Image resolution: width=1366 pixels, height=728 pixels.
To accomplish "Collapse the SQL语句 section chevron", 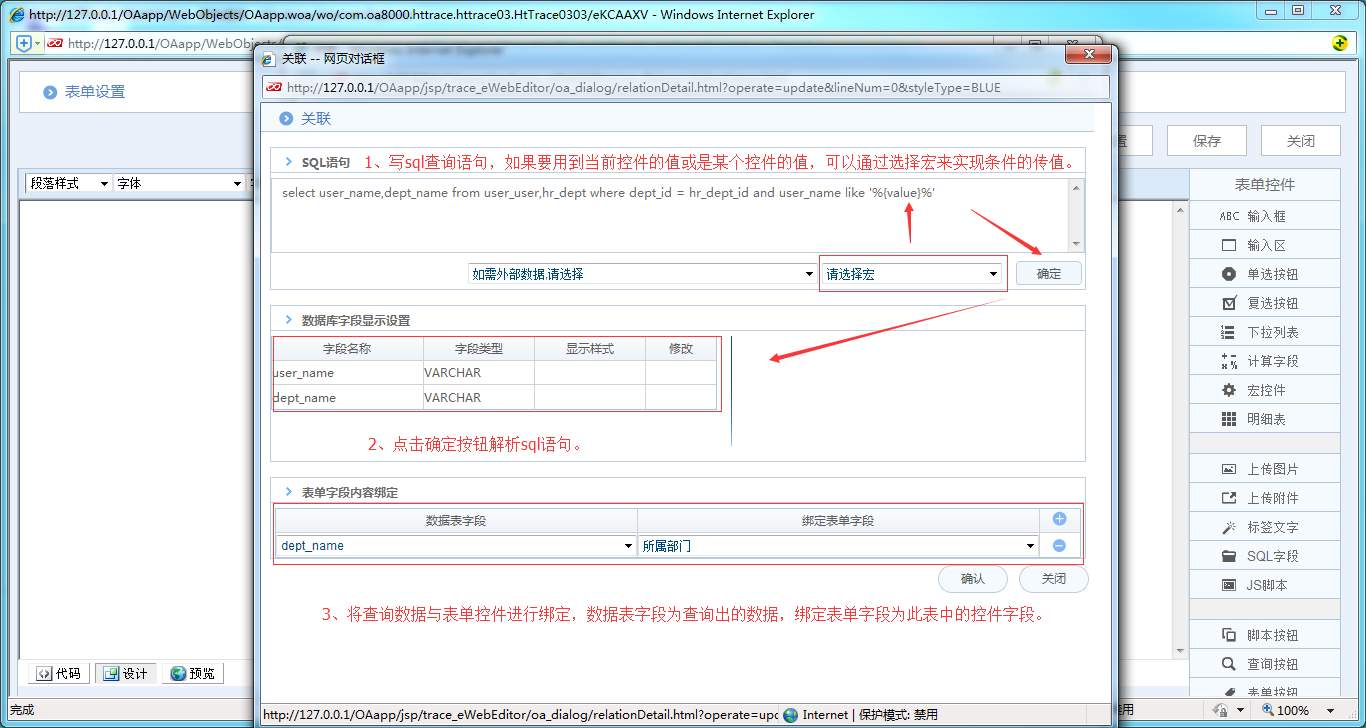I will click(288, 161).
